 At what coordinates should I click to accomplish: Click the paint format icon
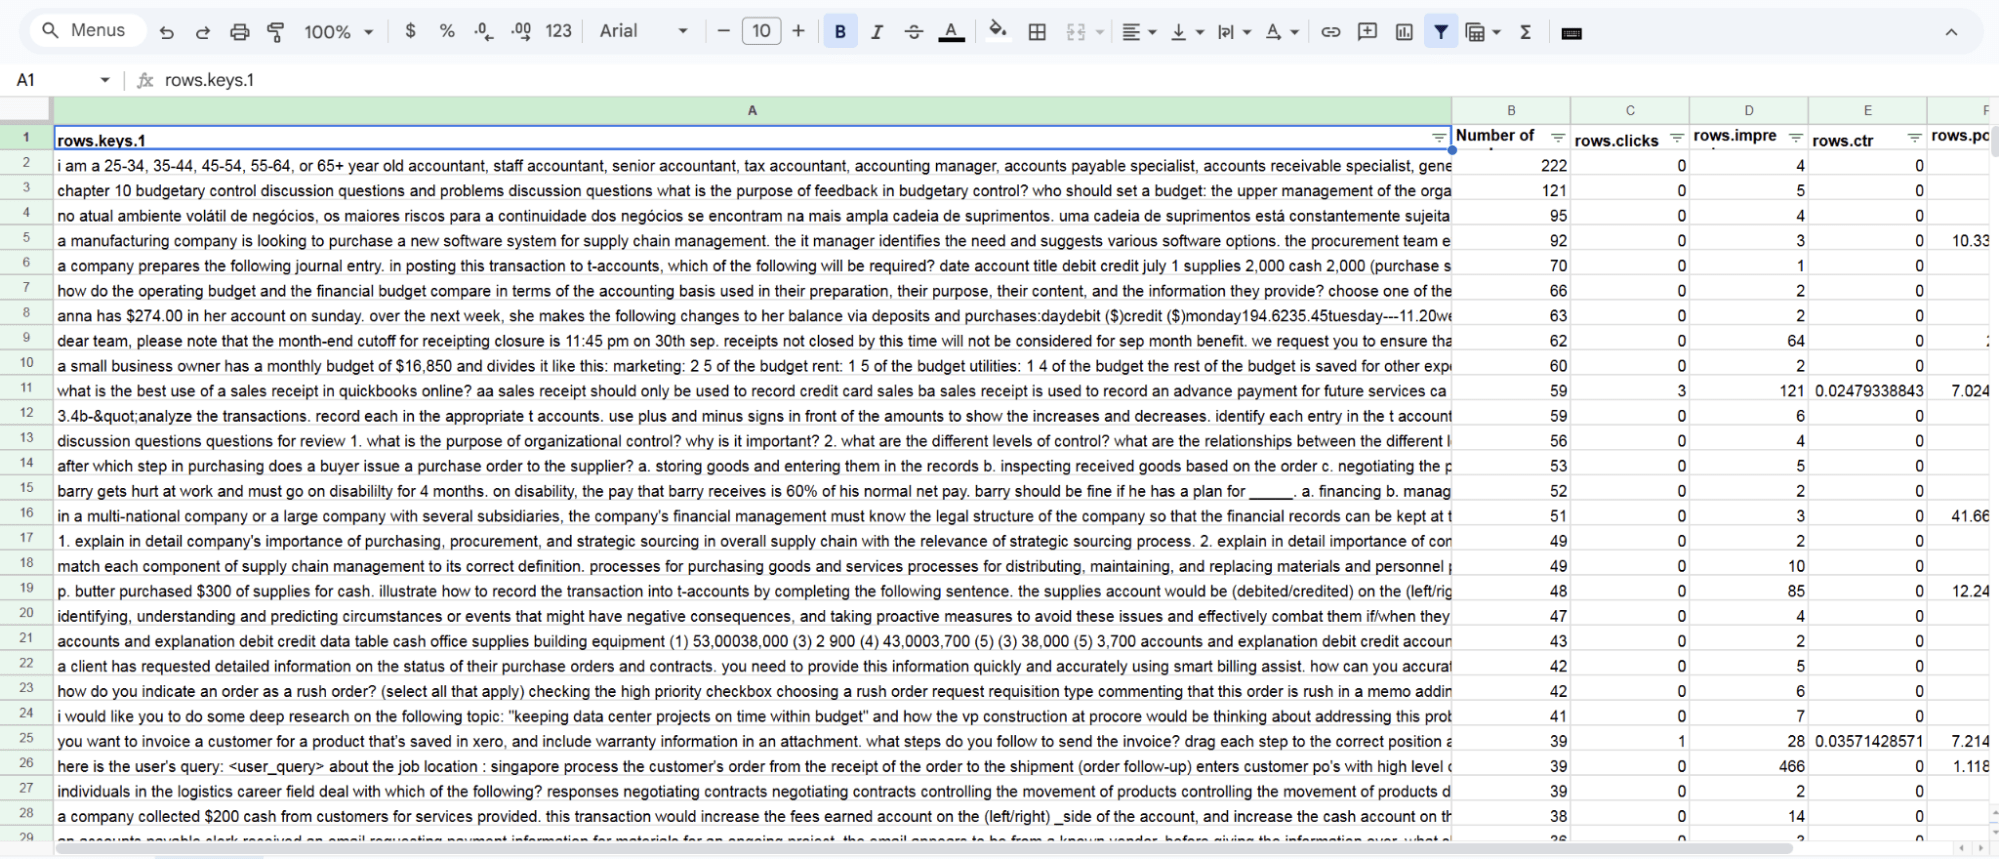click(275, 32)
